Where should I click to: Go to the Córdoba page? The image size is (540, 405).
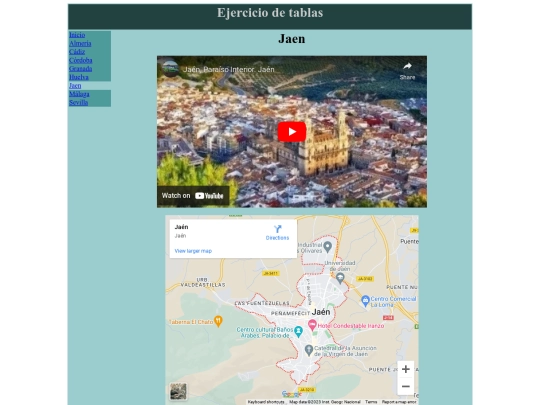81,60
